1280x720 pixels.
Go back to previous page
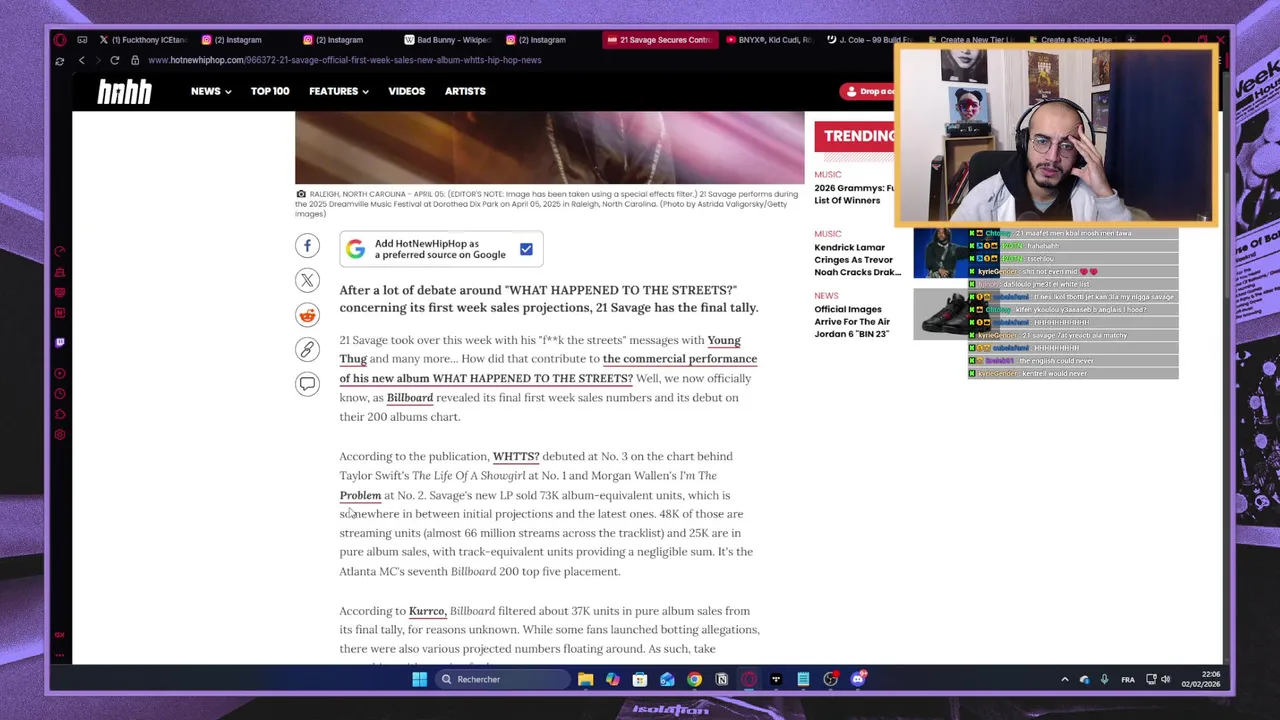(82, 60)
